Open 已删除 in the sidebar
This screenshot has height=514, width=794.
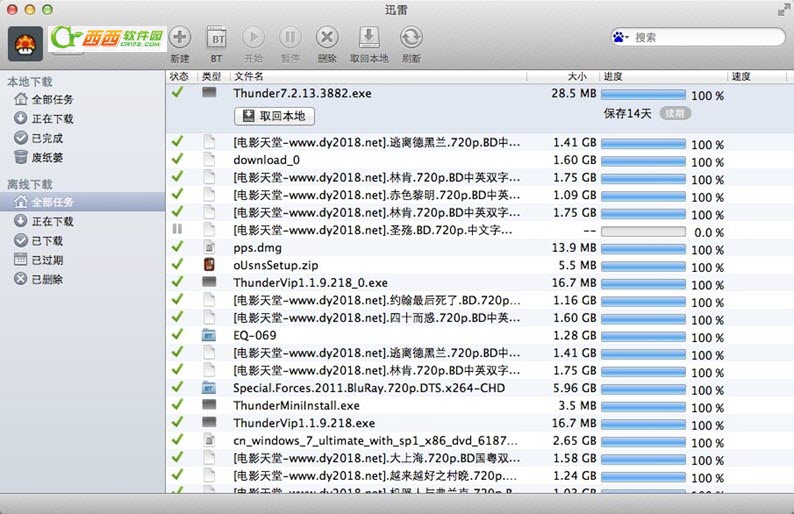[x=38, y=279]
